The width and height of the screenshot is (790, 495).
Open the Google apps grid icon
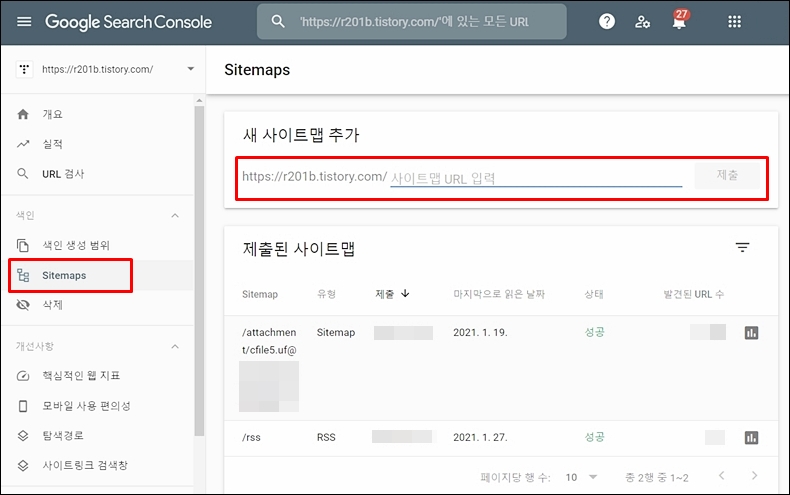point(735,22)
